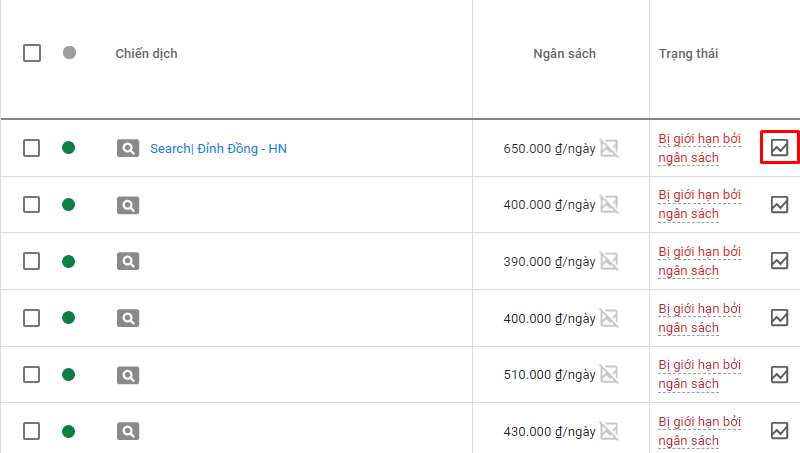
Task: Click the chart icon highlighted in red
Action: click(779, 148)
